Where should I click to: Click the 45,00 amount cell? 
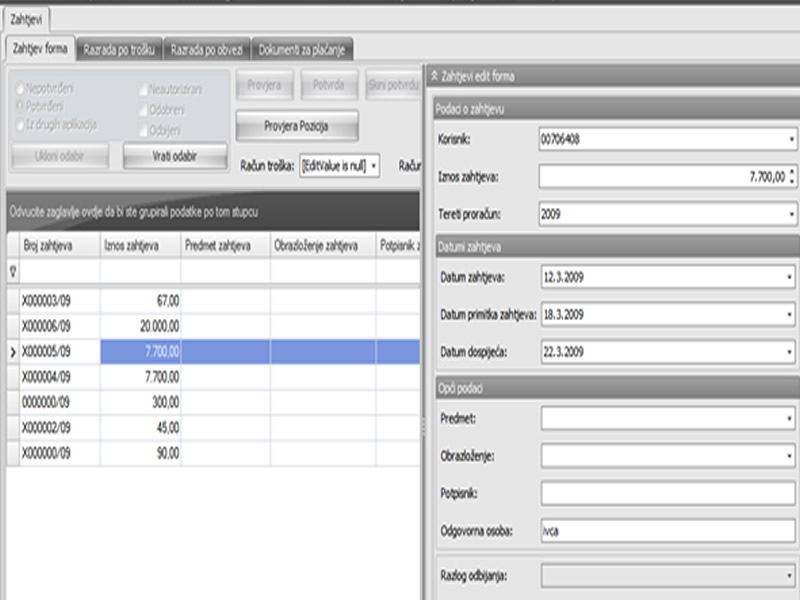140,428
